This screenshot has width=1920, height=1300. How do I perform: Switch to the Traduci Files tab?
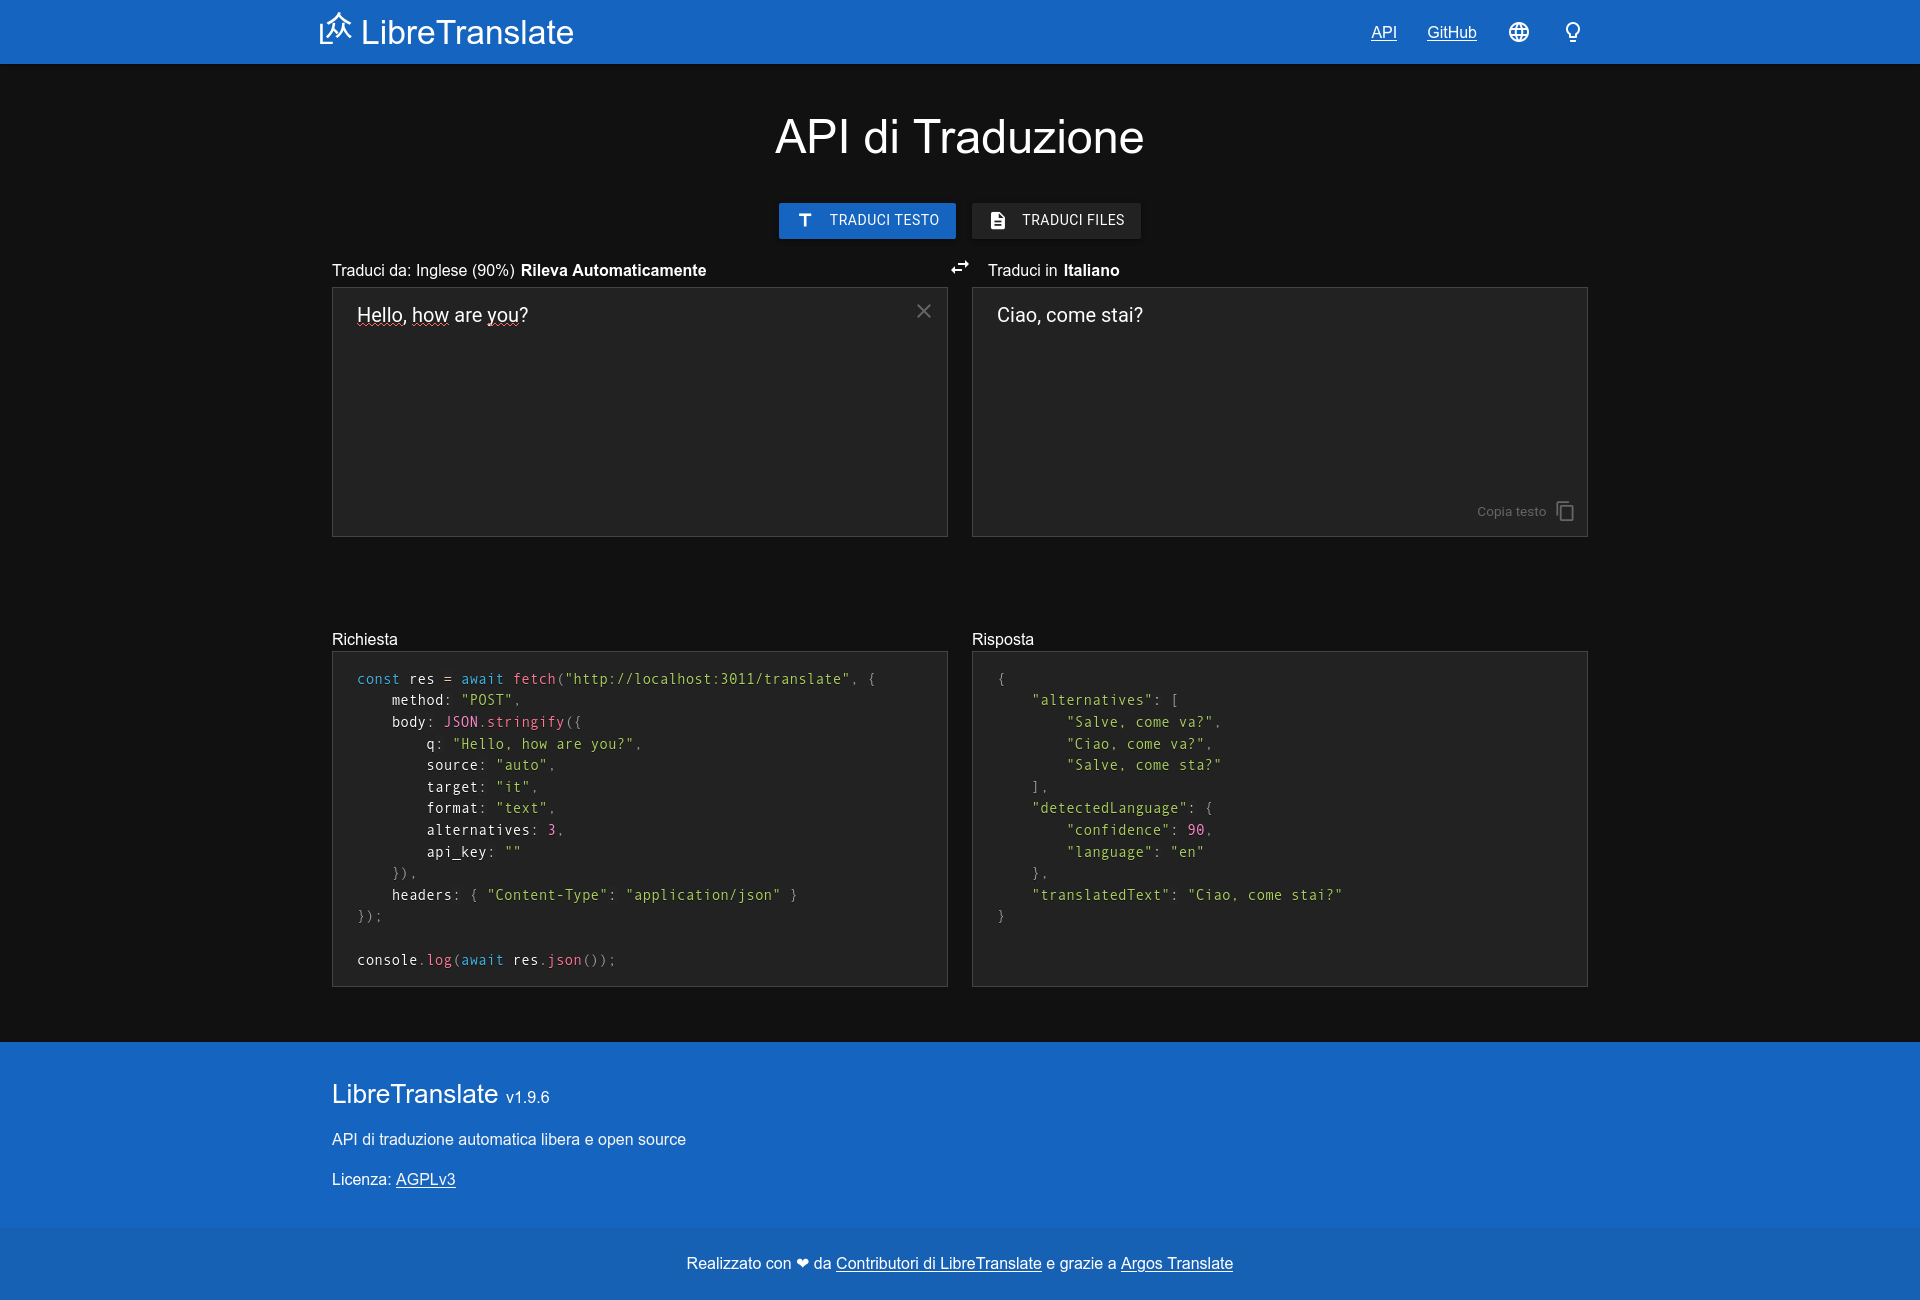pyautogui.click(x=1056, y=221)
